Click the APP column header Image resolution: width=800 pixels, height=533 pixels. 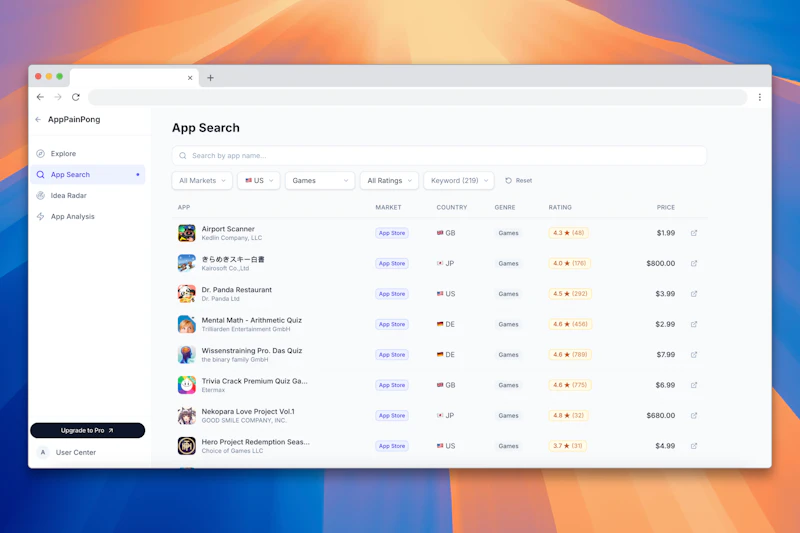click(x=184, y=208)
